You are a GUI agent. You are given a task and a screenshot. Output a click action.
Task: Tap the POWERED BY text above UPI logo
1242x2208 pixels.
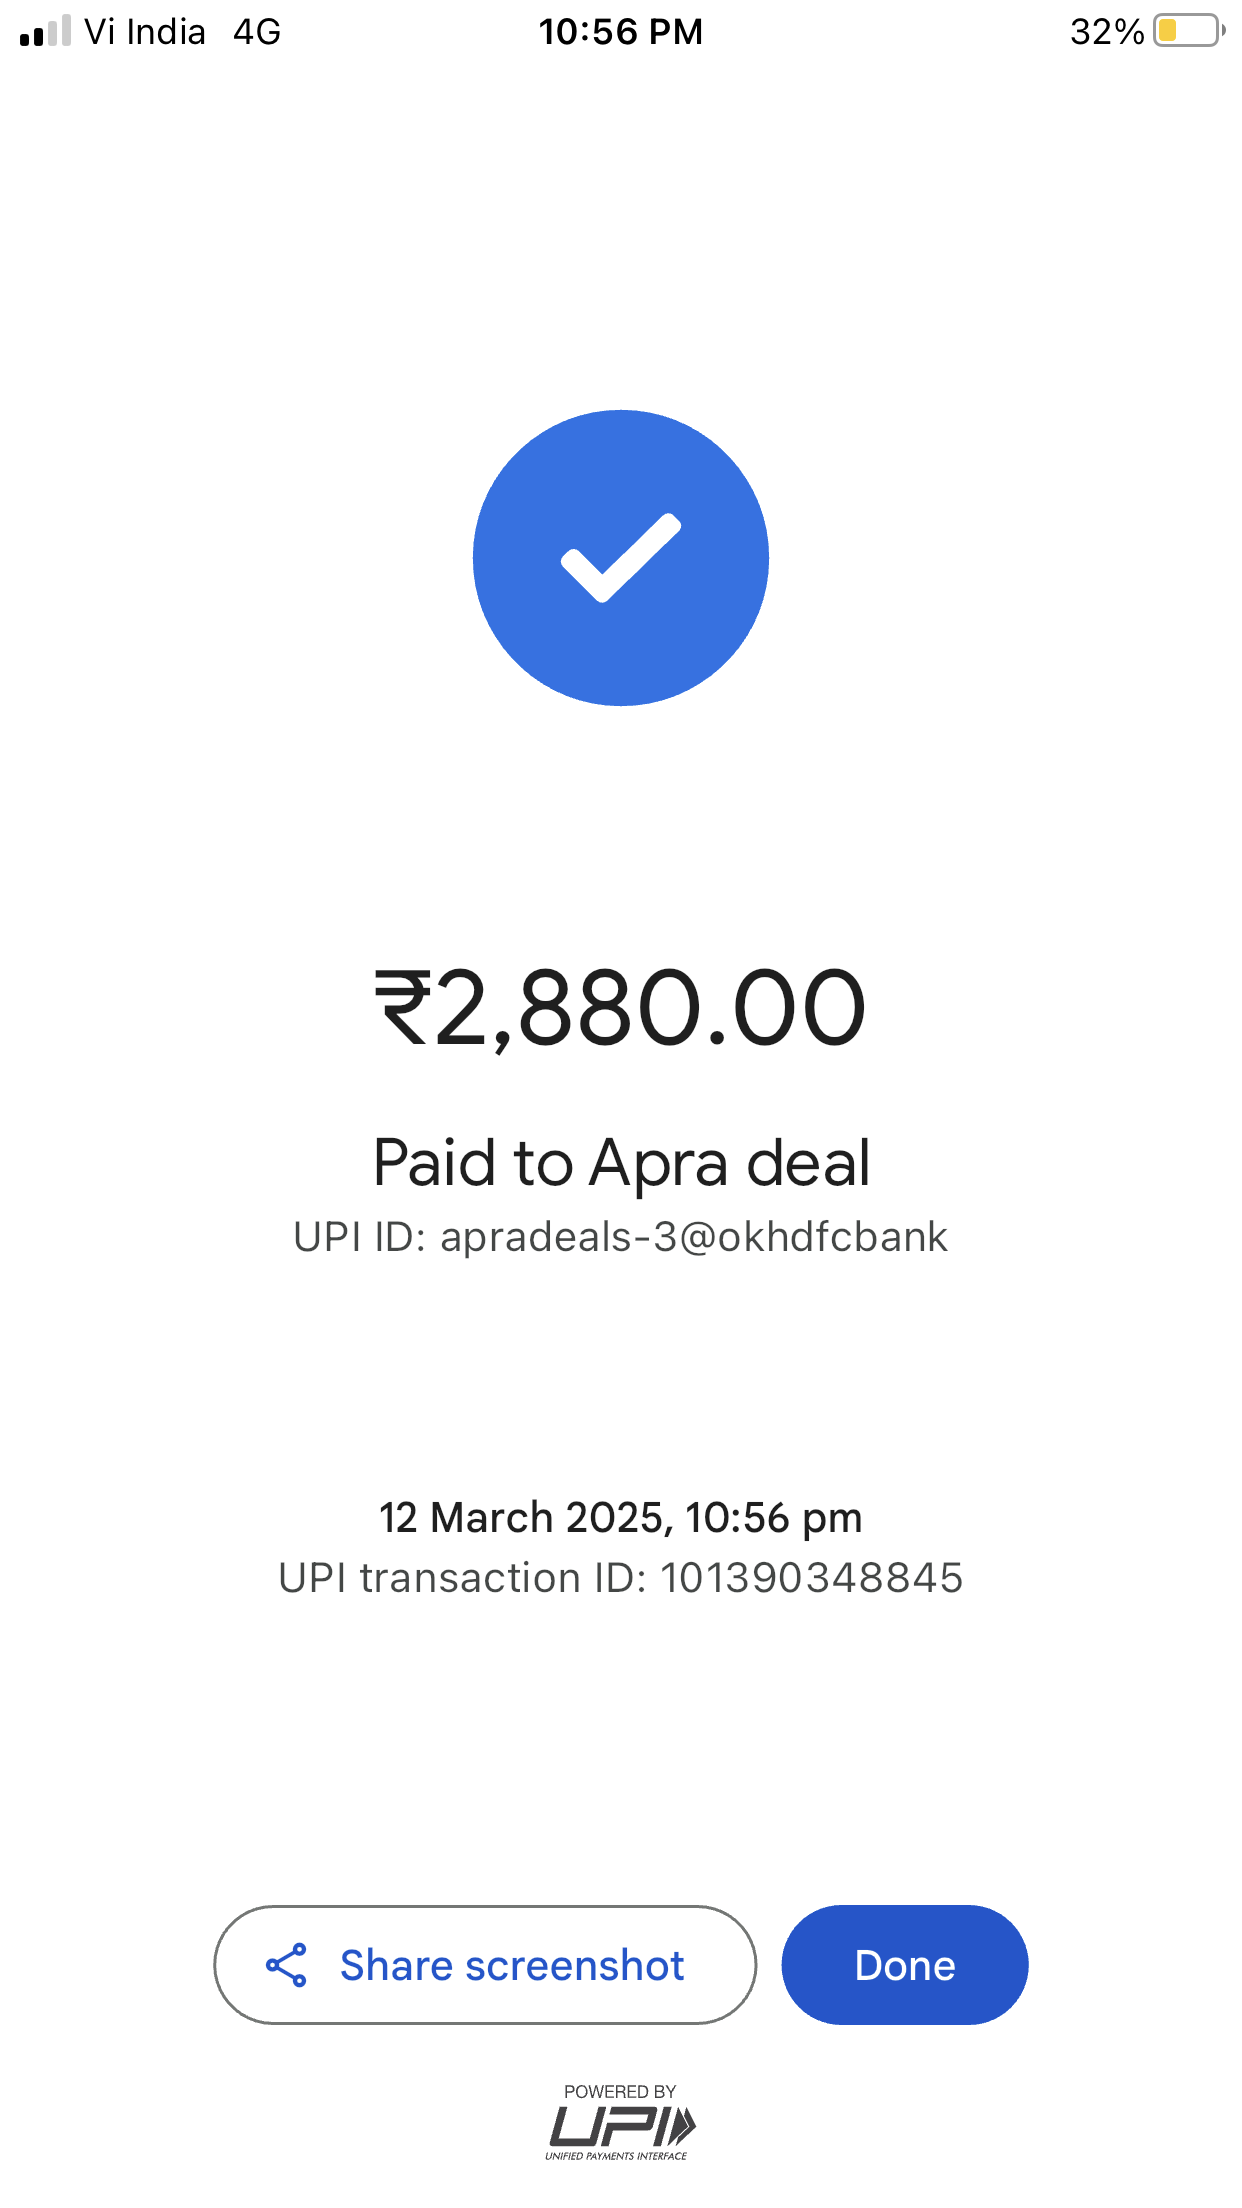[x=620, y=2091]
